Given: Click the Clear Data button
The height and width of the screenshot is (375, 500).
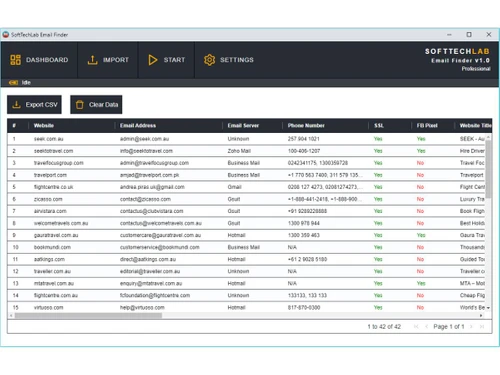Looking at the screenshot, I should tap(96, 105).
